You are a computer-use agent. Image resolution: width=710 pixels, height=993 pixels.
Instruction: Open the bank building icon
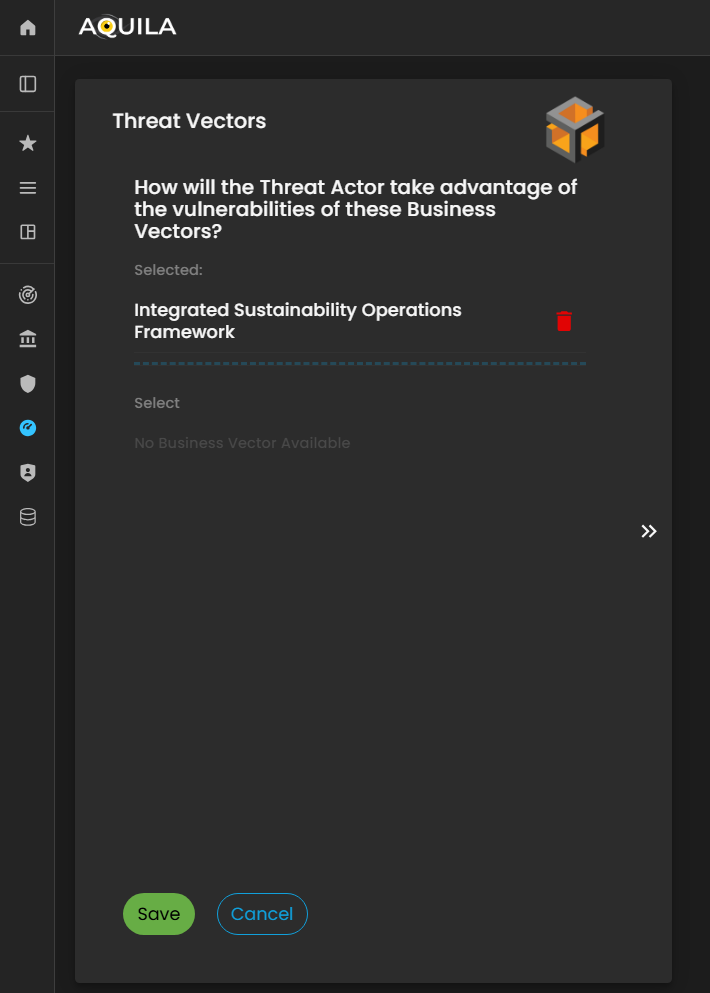point(28,340)
